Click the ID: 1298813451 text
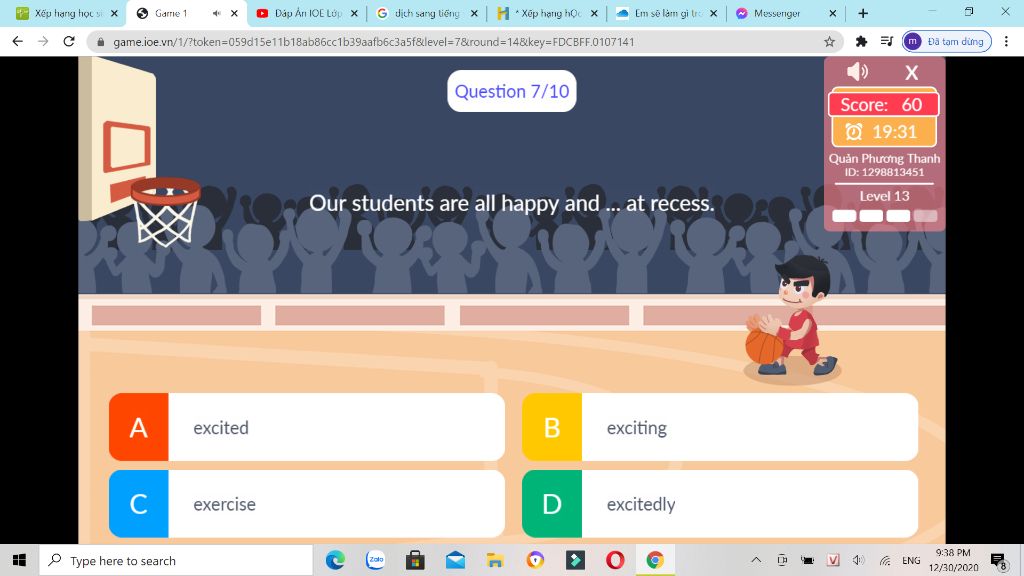This screenshot has height=576, width=1024. click(x=884, y=172)
